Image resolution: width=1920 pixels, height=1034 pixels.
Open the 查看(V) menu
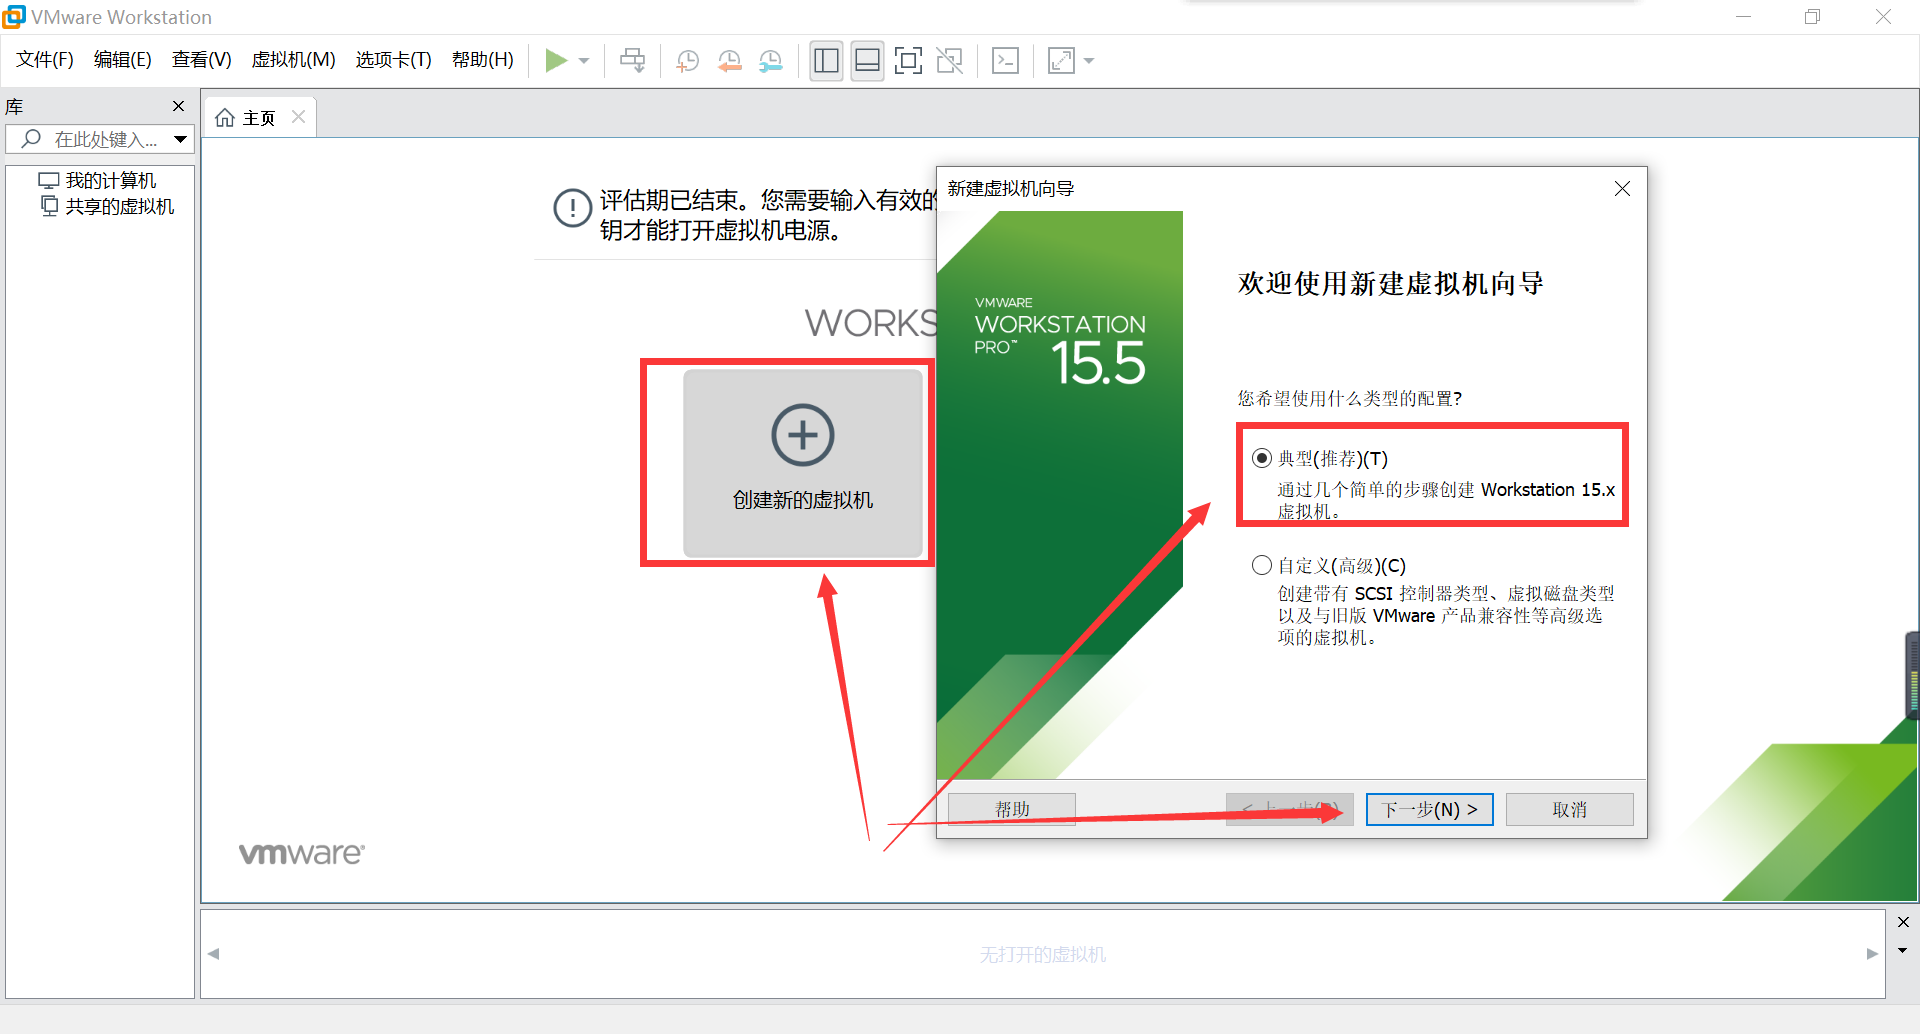pos(201,60)
